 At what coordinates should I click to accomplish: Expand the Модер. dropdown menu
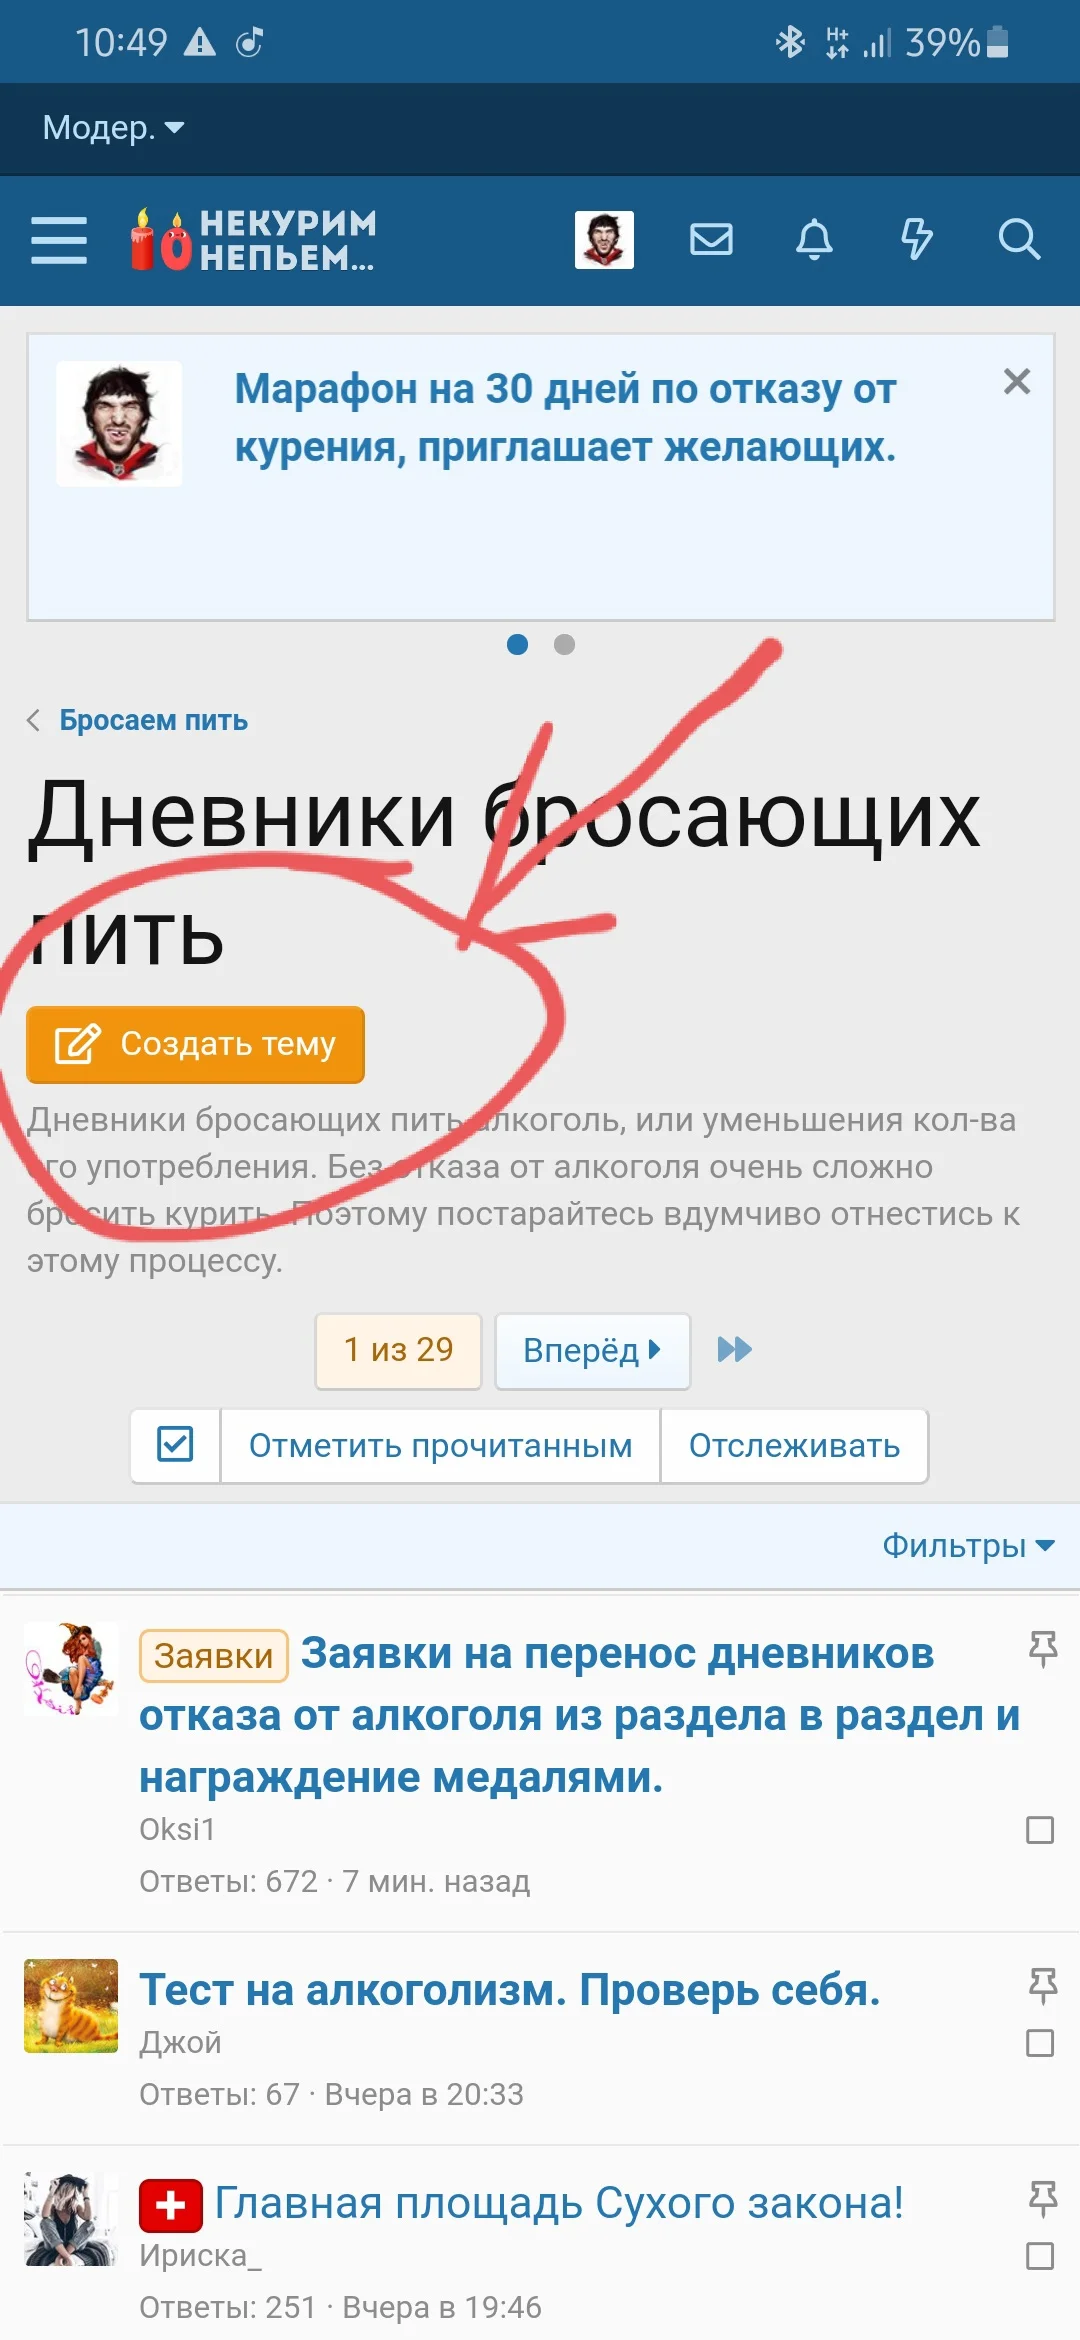pyautogui.click(x=113, y=128)
